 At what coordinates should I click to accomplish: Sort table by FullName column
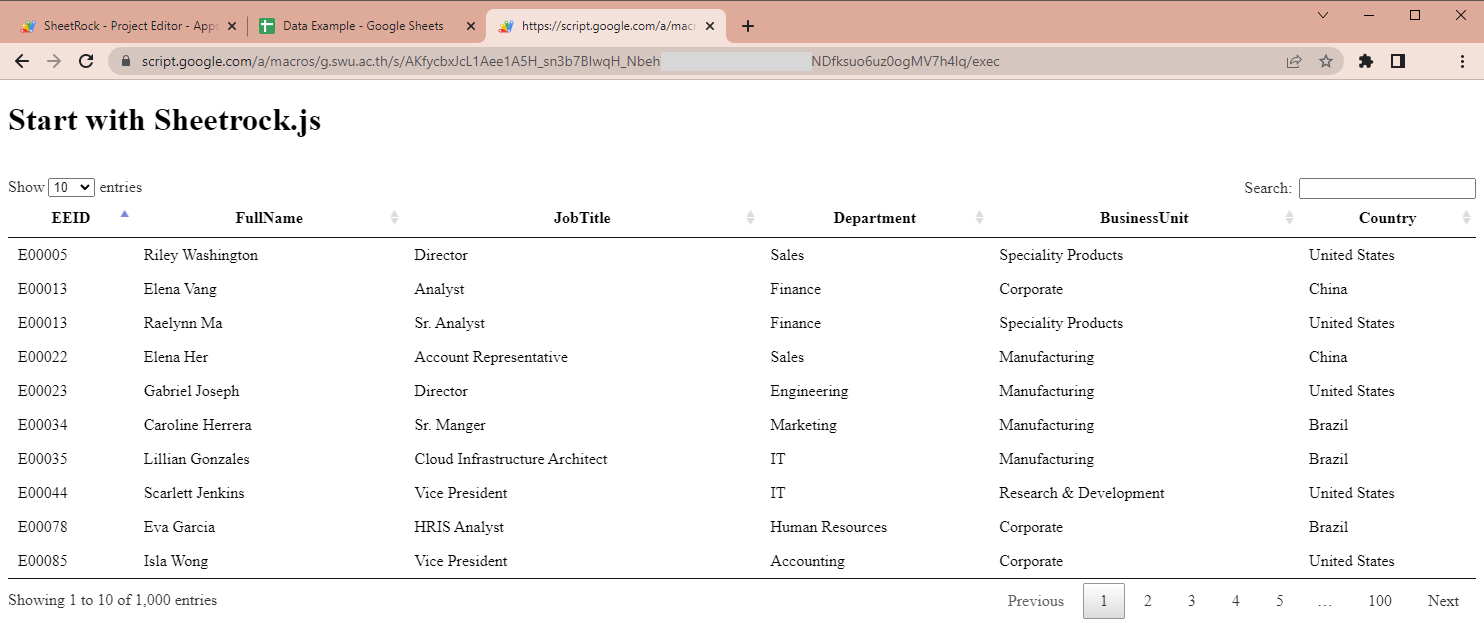point(269,218)
